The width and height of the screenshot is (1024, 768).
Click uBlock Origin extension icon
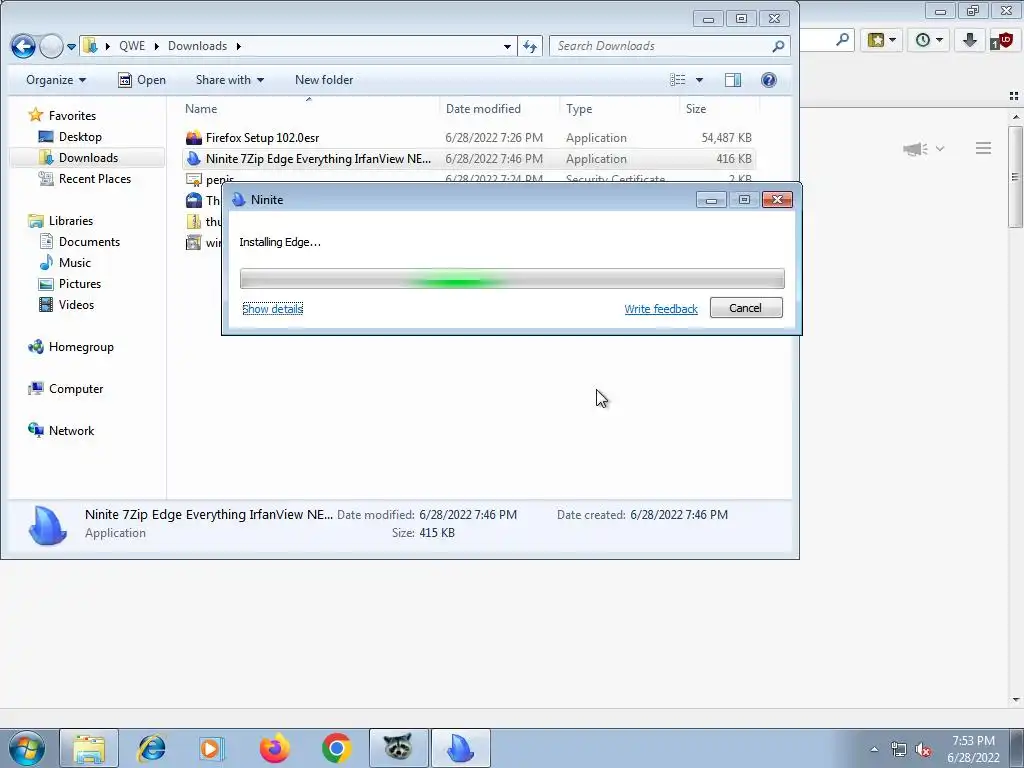click(1002, 40)
